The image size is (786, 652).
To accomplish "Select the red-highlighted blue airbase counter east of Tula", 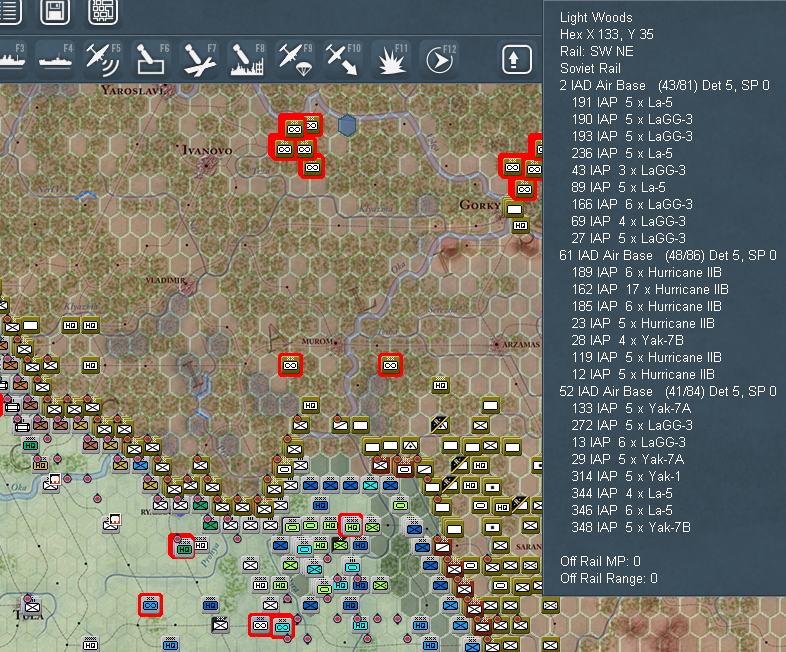I will pos(150,605).
